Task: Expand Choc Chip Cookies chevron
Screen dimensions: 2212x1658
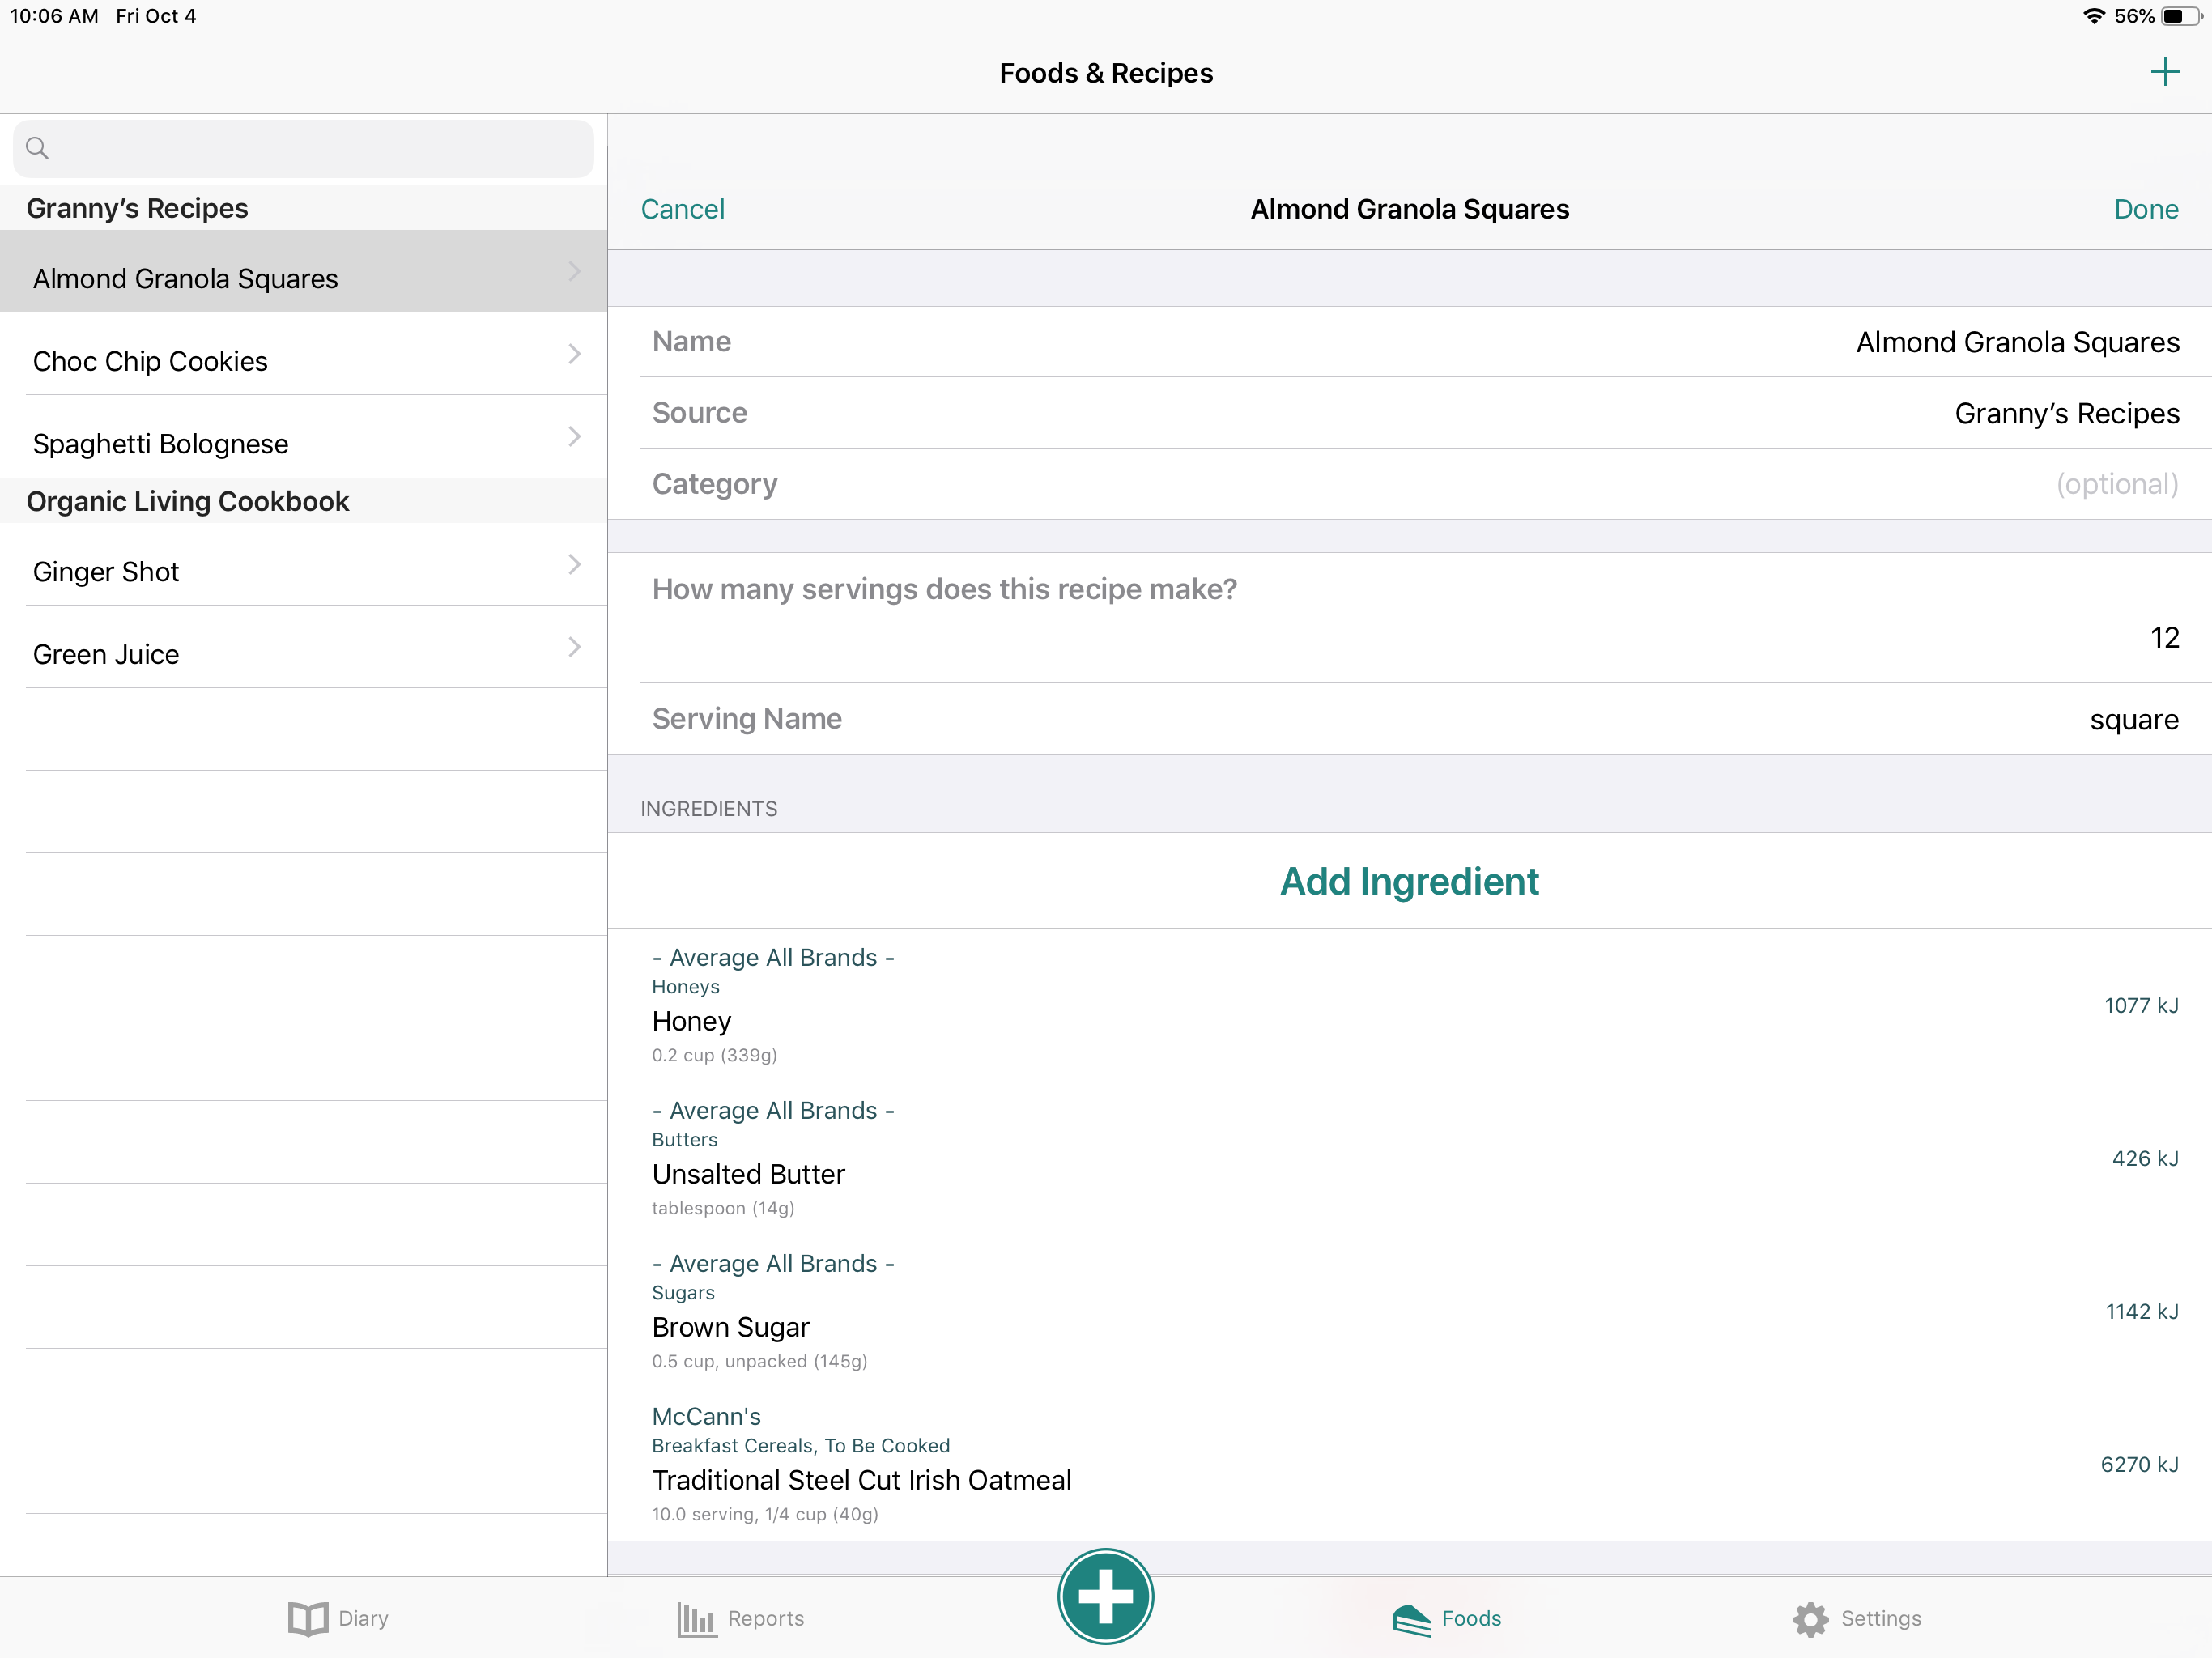Action: [x=574, y=354]
